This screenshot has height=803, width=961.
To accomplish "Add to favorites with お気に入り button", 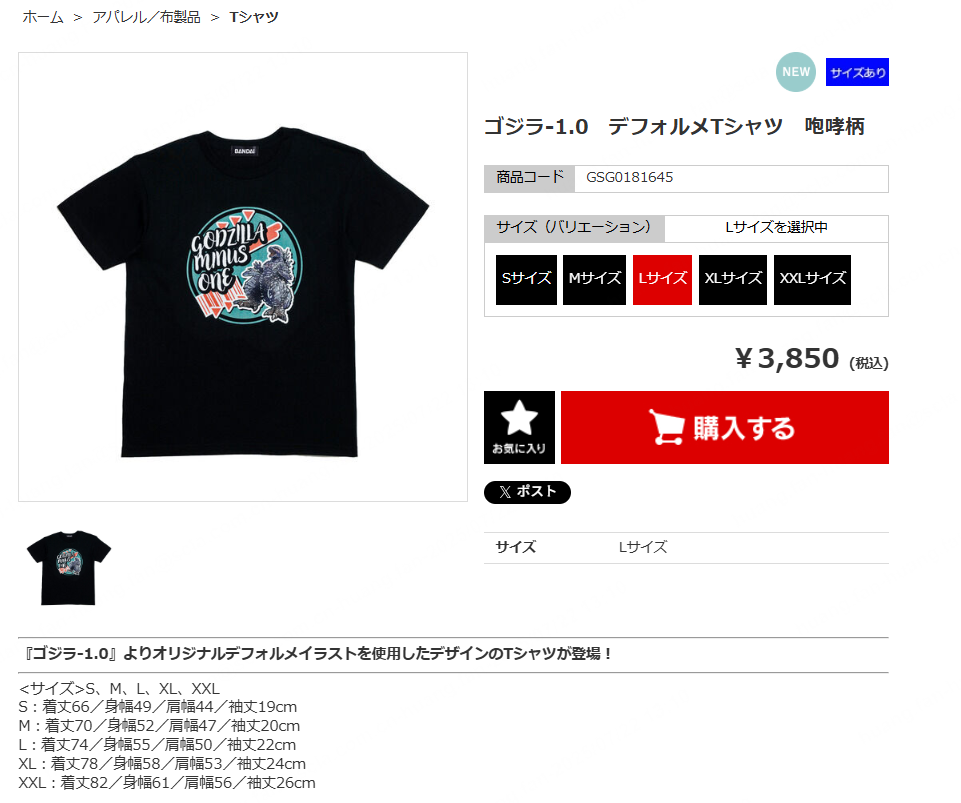I will pos(519,427).
